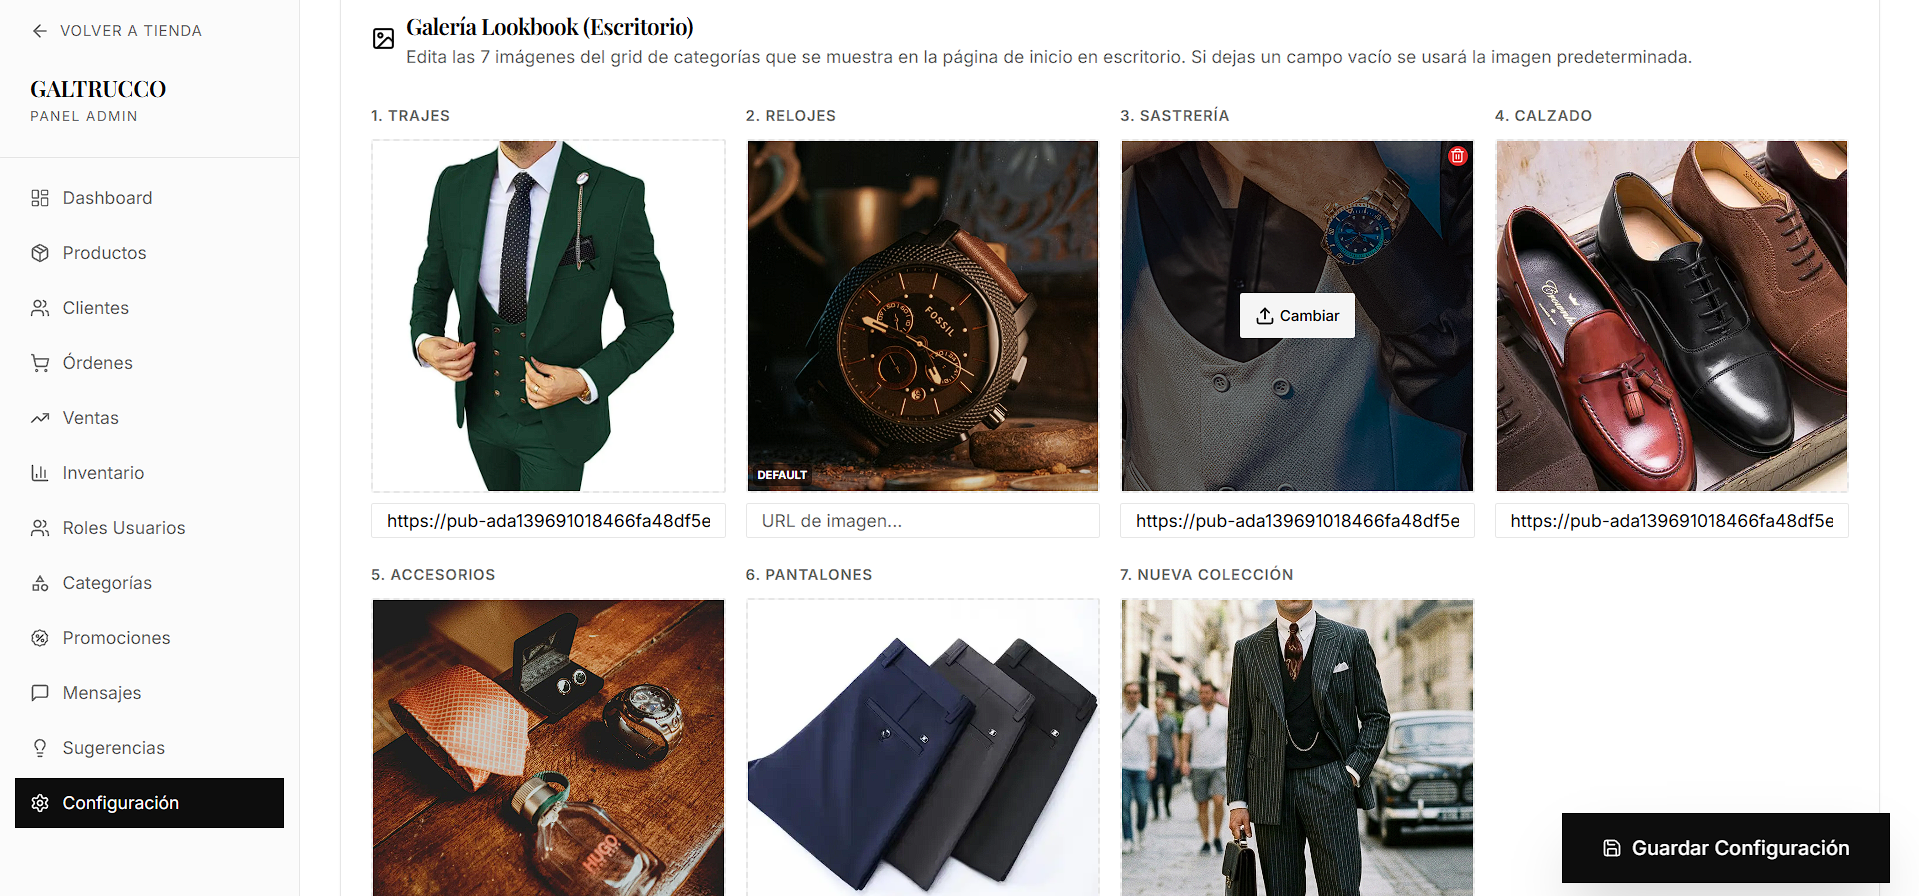This screenshot has height=896, width=1919.
Task: Click the Ventas trending arrow icon
Action: (40, 418)
